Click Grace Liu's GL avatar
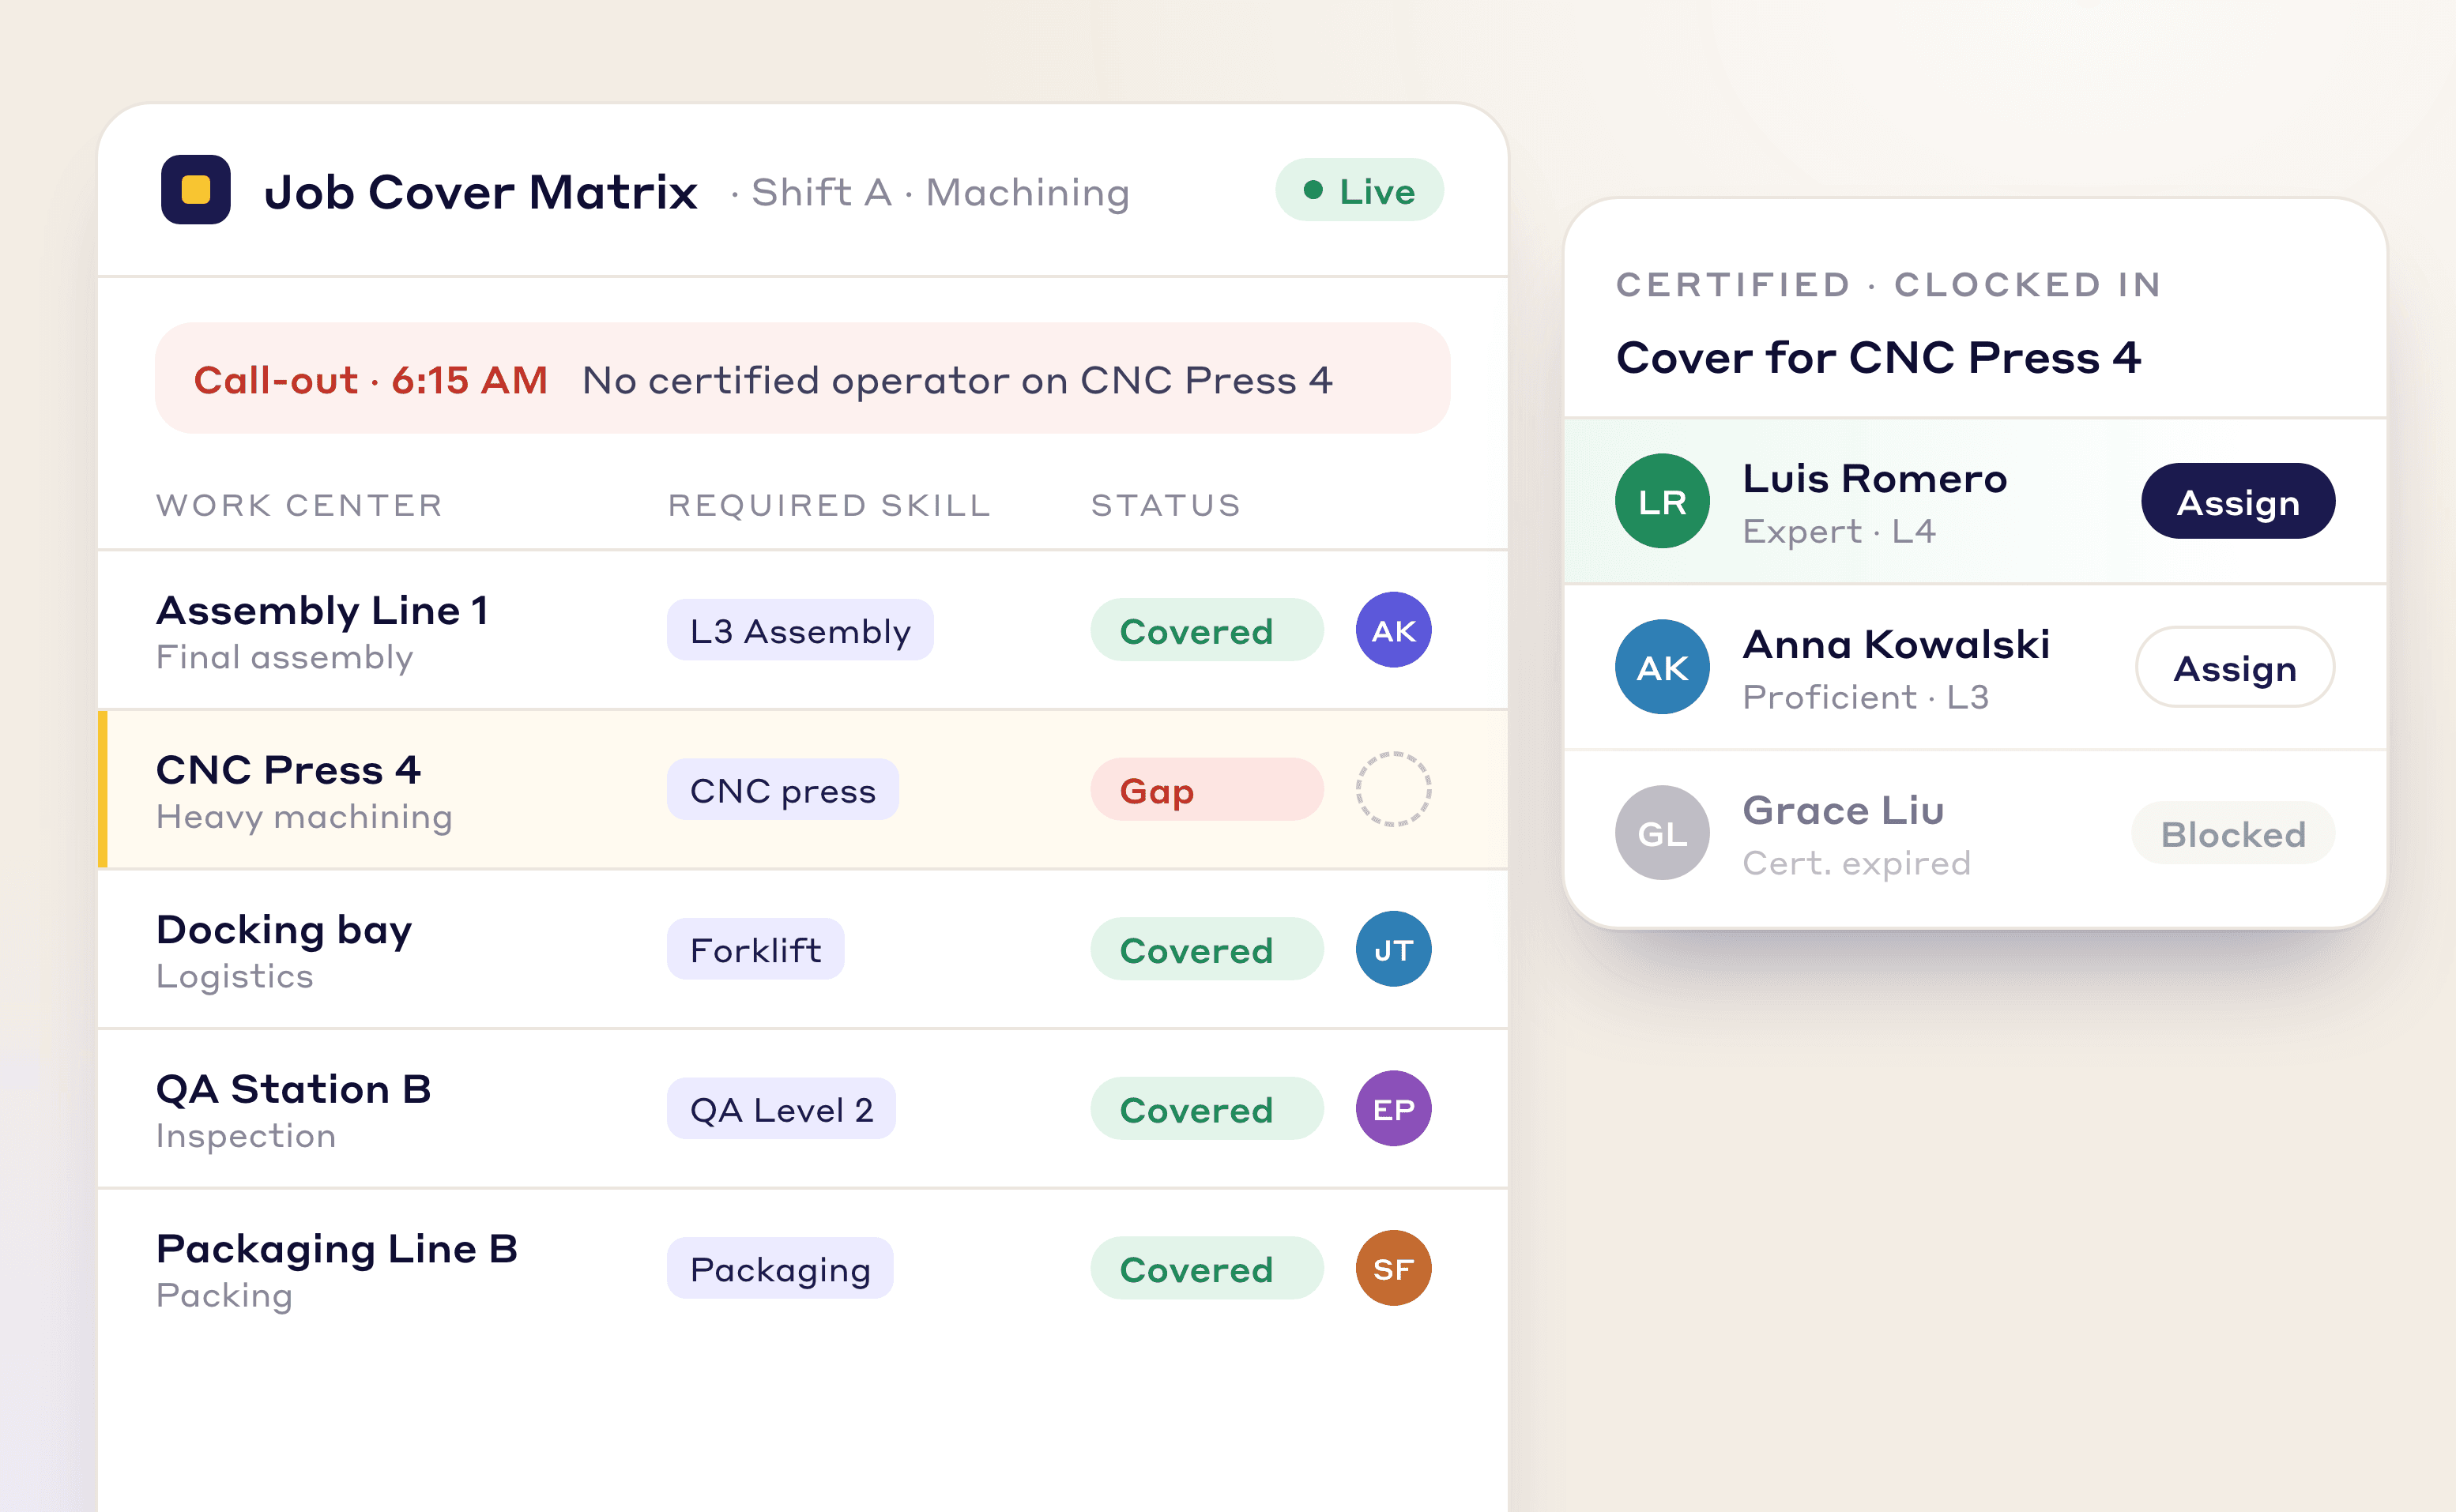Viewport: 2456px width, 1512px height. [1662, 833]
